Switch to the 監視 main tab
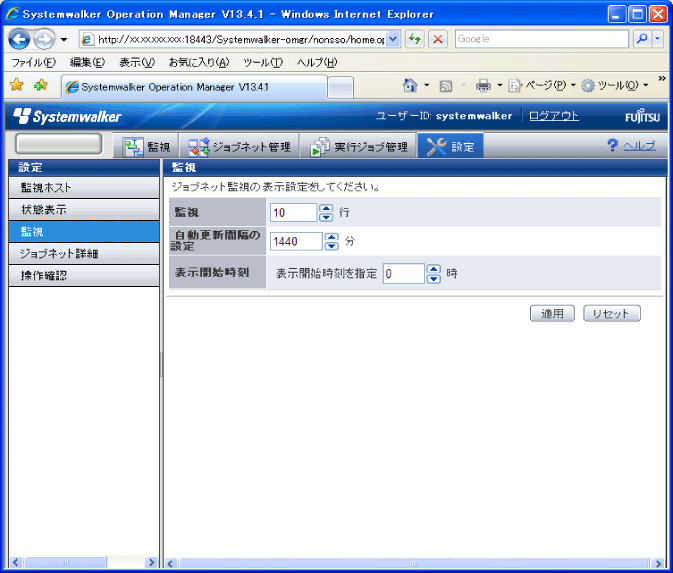 147,147
